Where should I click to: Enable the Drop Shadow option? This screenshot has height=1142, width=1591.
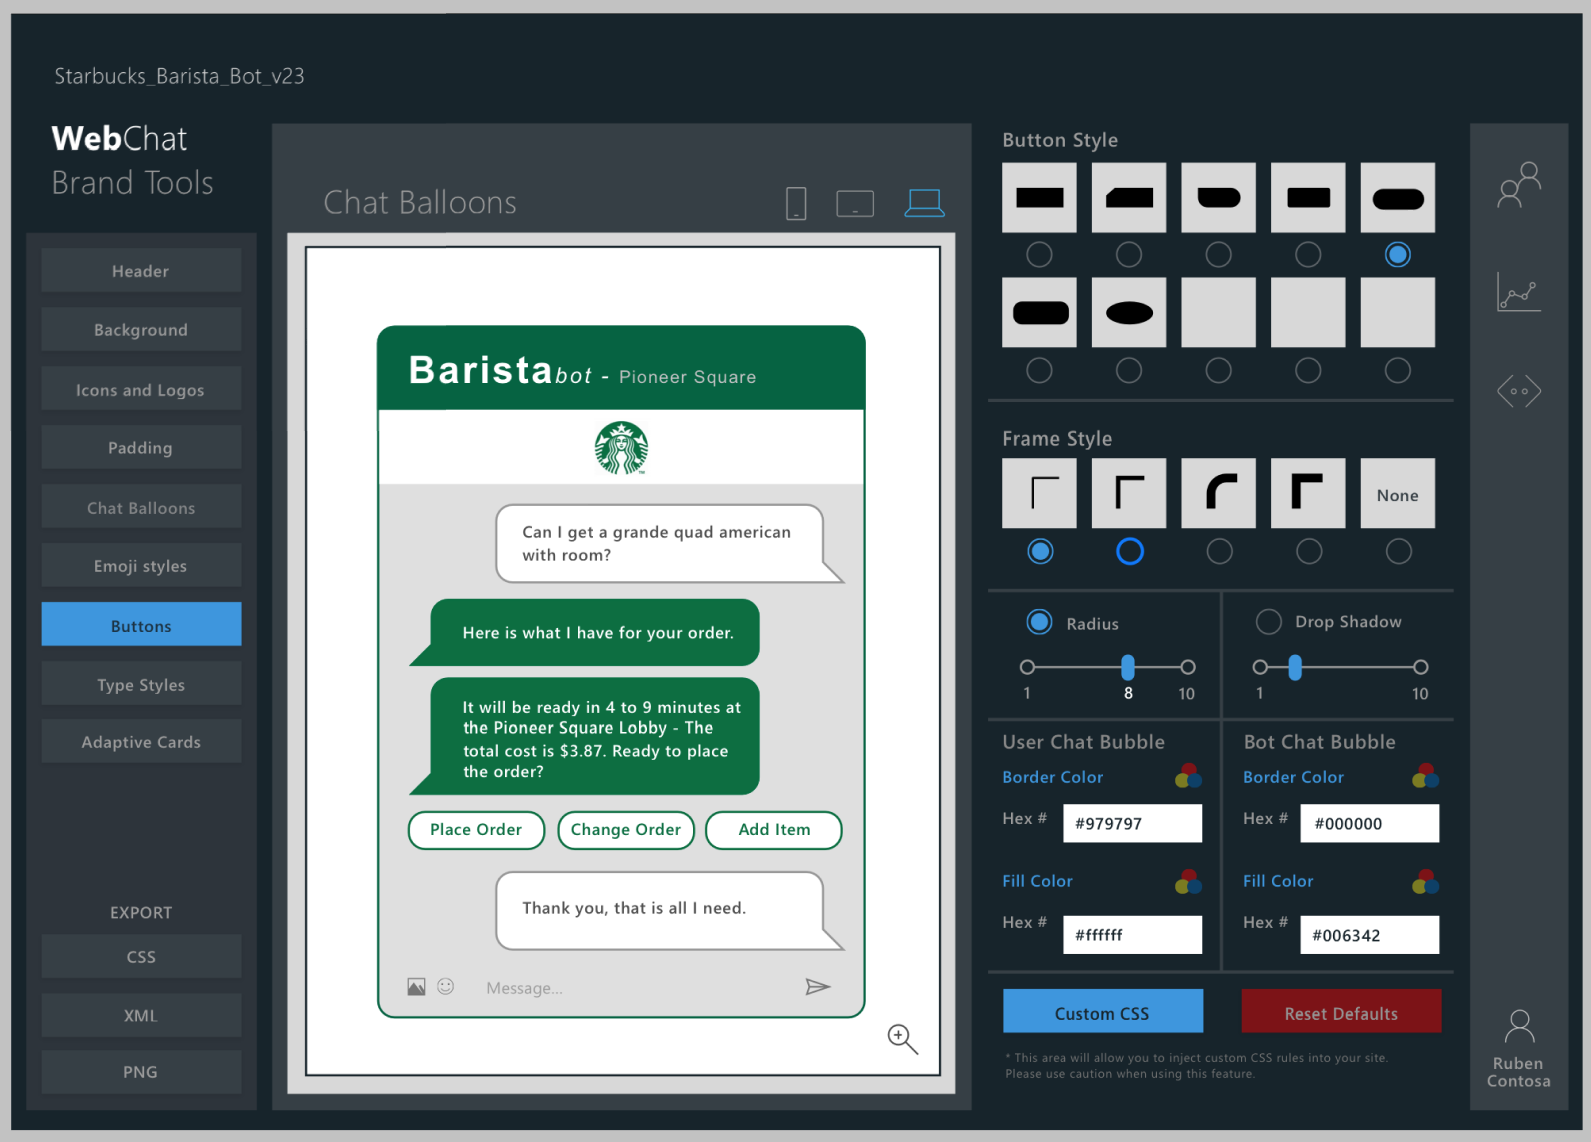click(1269, 622)
